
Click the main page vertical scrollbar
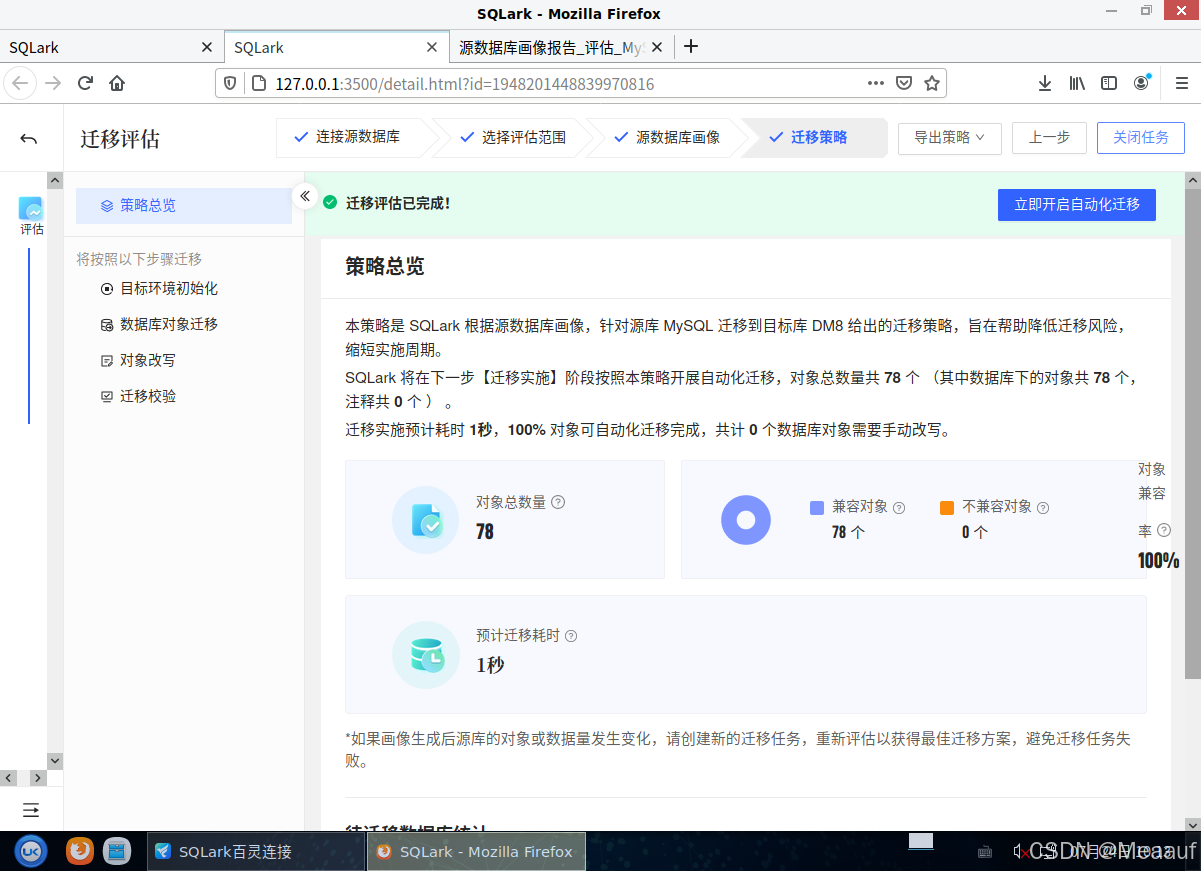(x=1192, y=435)
